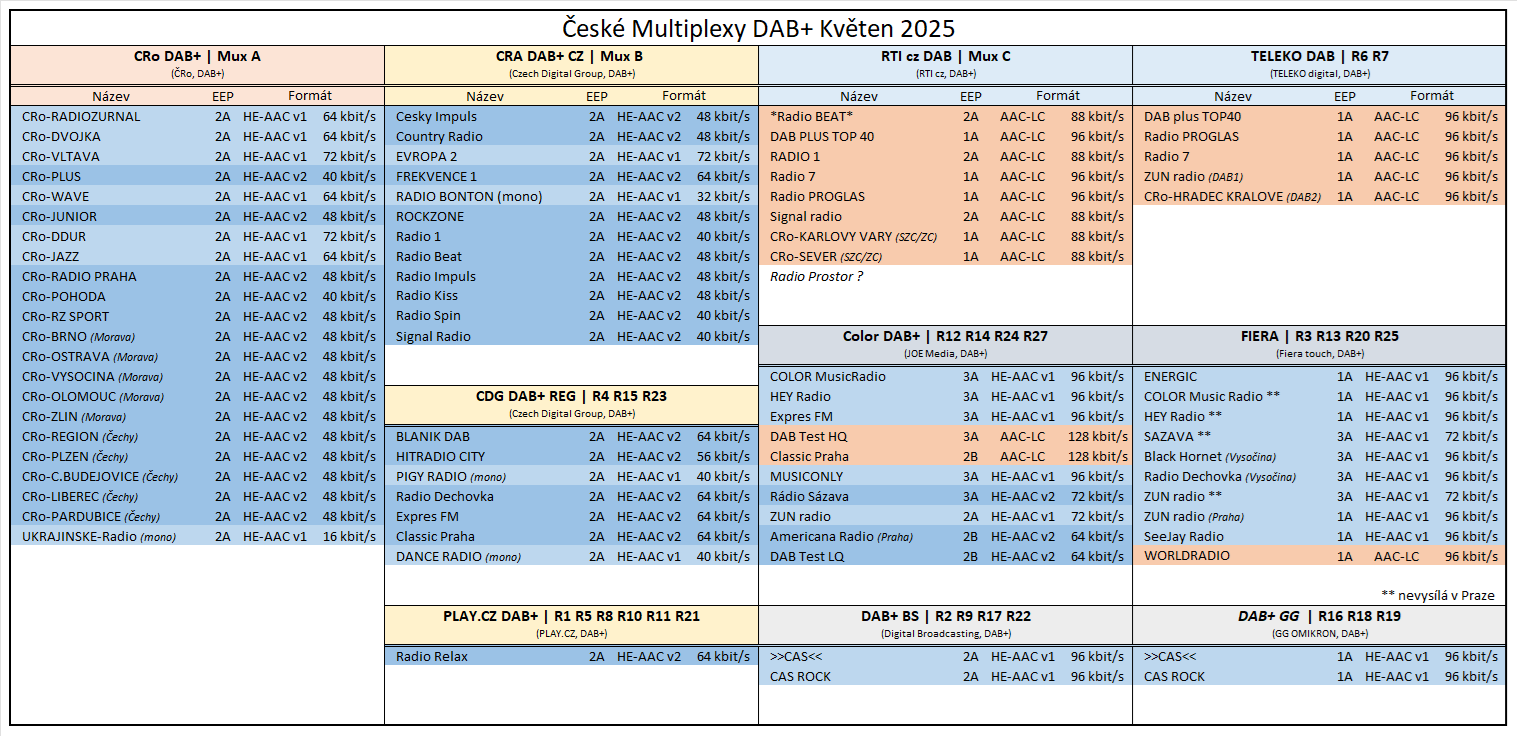Screen dimensions: 1517x736
Task: Select the 'CRA DAB+ CZ | Mux B' header
Action: 570,57
